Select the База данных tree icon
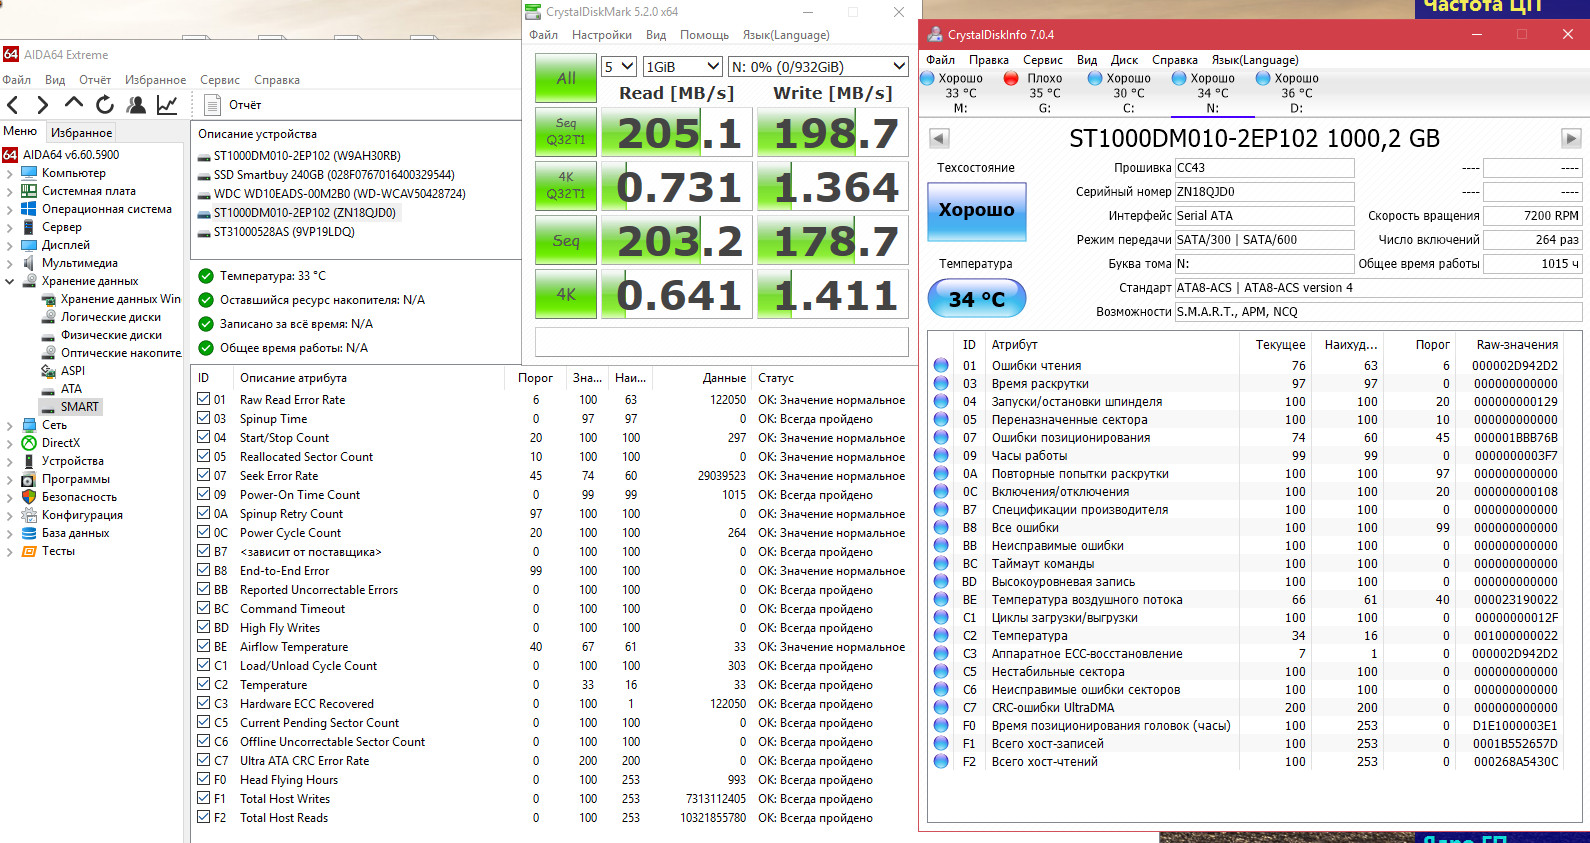Viewport: 1590px width, 843px height. [29, 533]
